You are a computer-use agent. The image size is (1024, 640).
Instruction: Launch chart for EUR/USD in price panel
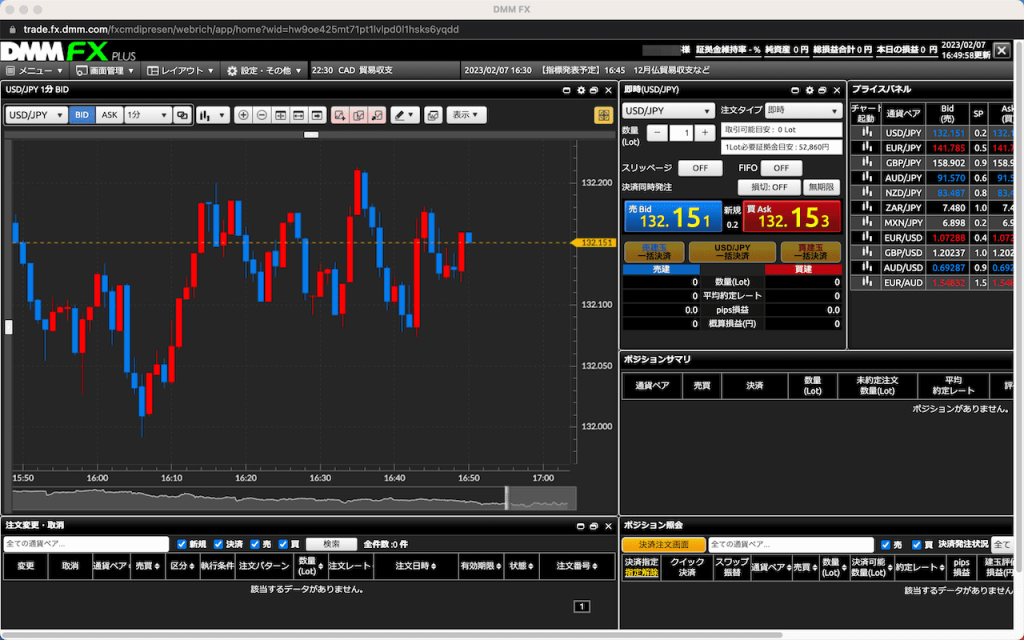[x=867, y=237]
